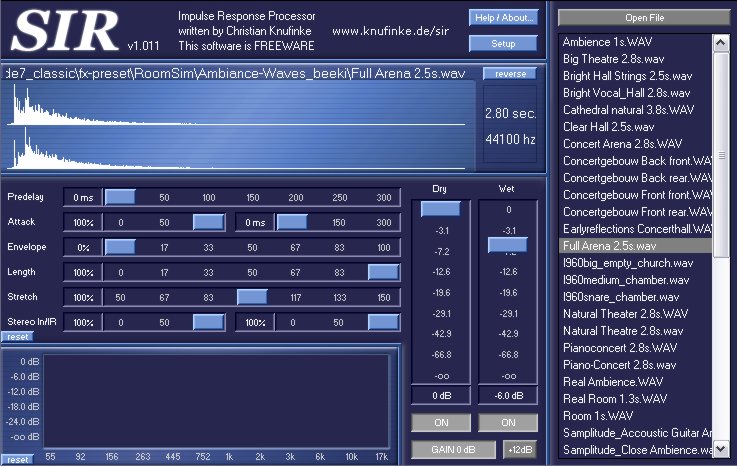Click the impulse response waveform display
Screen dimensions: 737x466
pos(239,126)
